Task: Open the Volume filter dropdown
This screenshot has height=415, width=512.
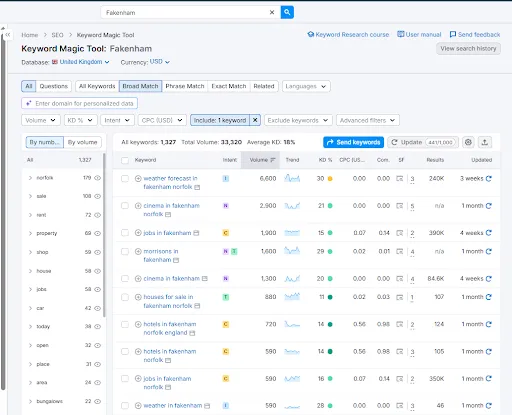Action: [x=41, y=120]
